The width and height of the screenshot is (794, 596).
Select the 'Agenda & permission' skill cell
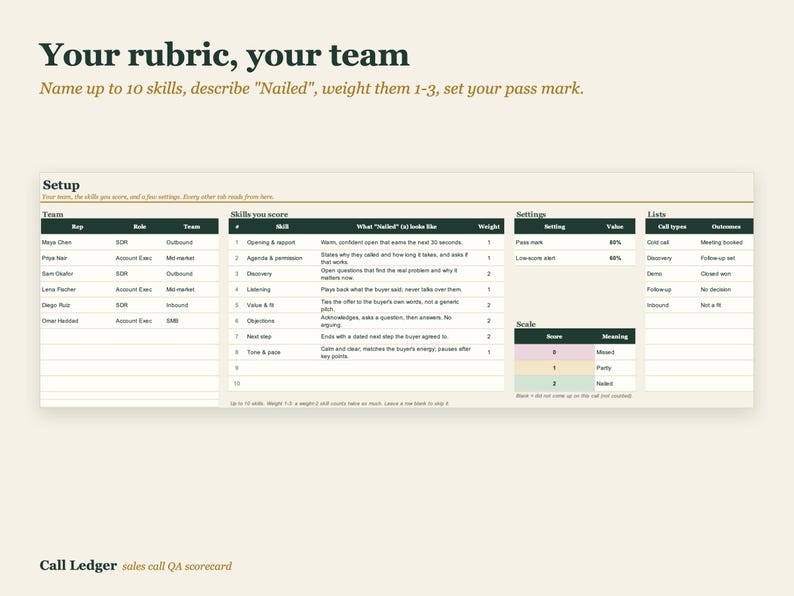(x=282, y=258)
